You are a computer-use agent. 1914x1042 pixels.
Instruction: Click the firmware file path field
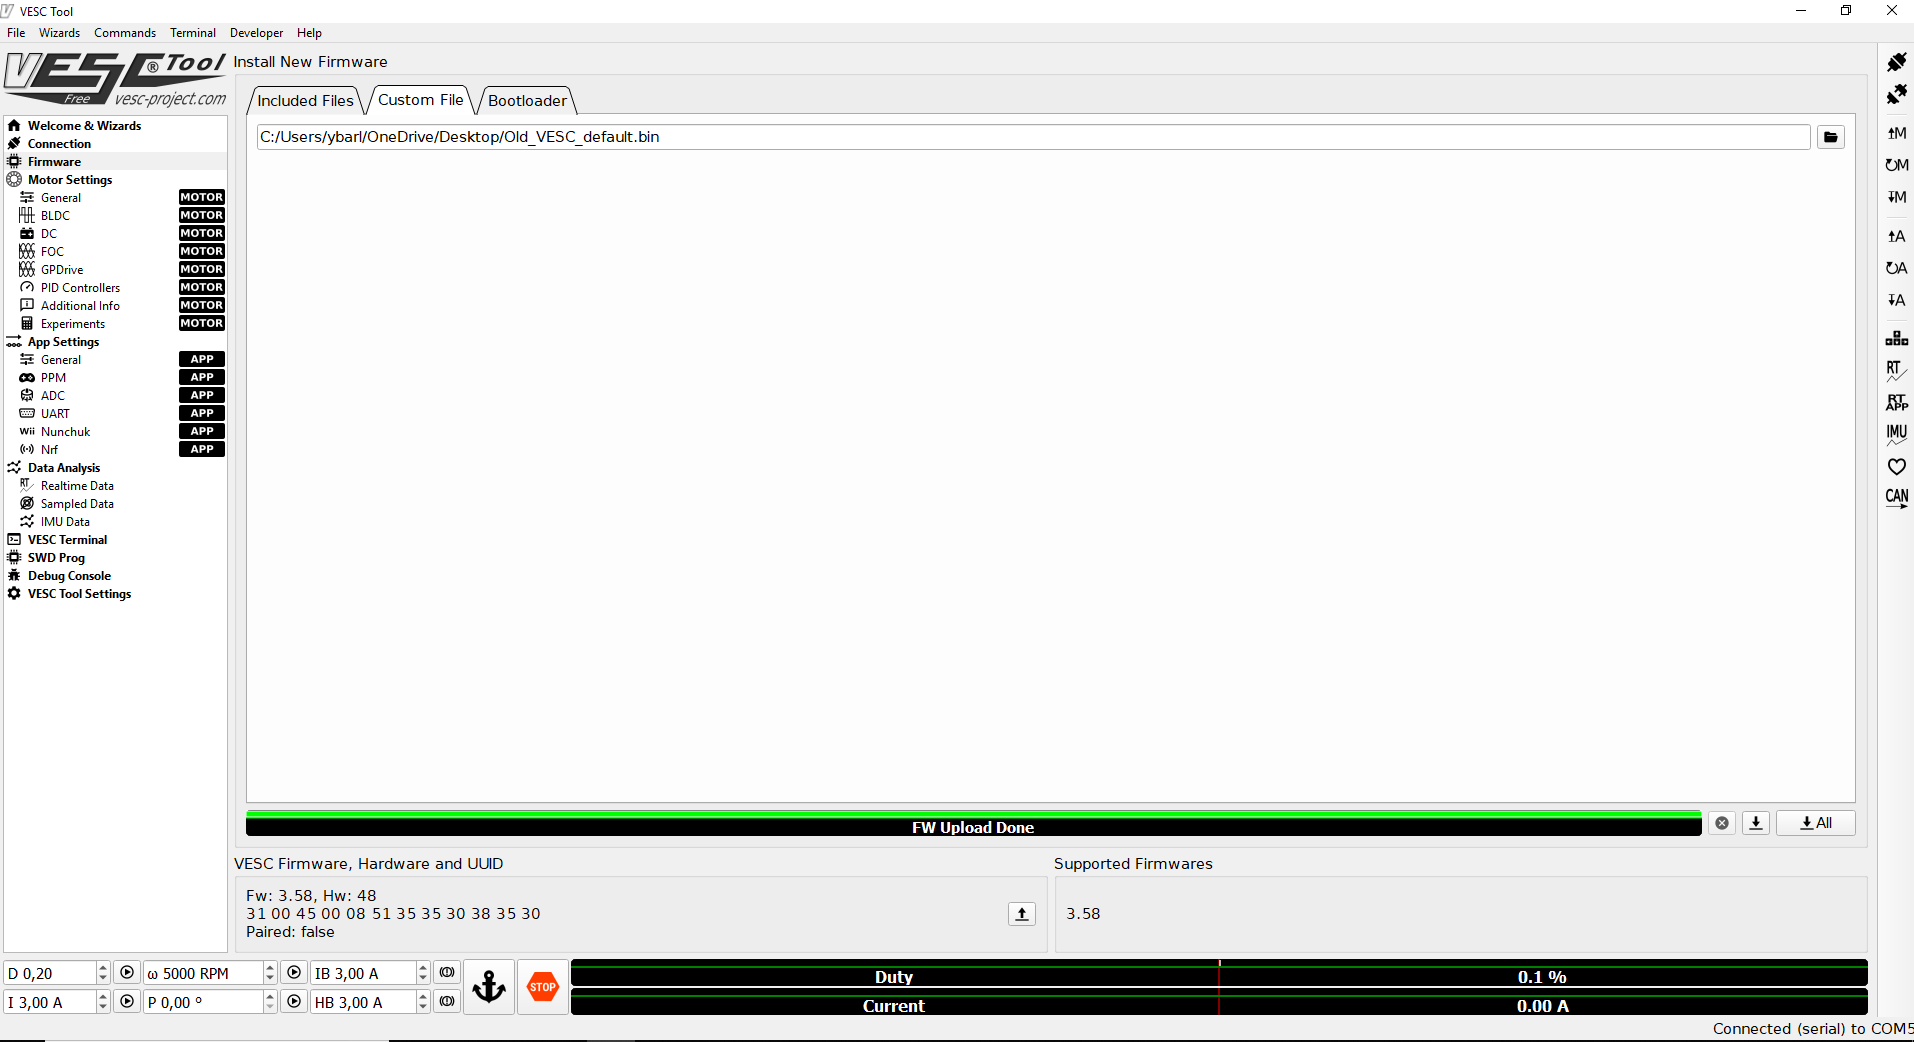(x=1033, y=137)
